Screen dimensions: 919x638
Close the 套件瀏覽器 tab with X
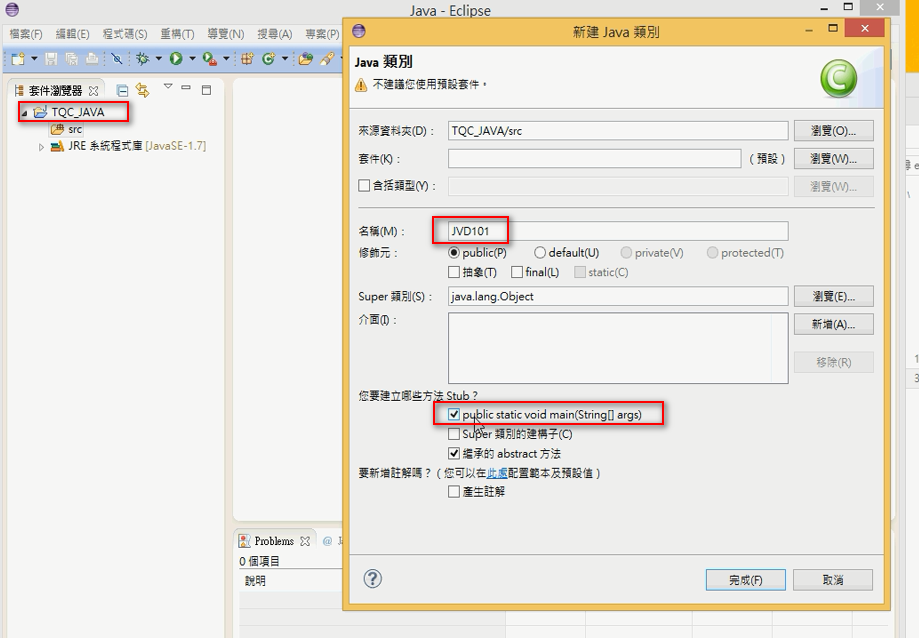point(93,91)
